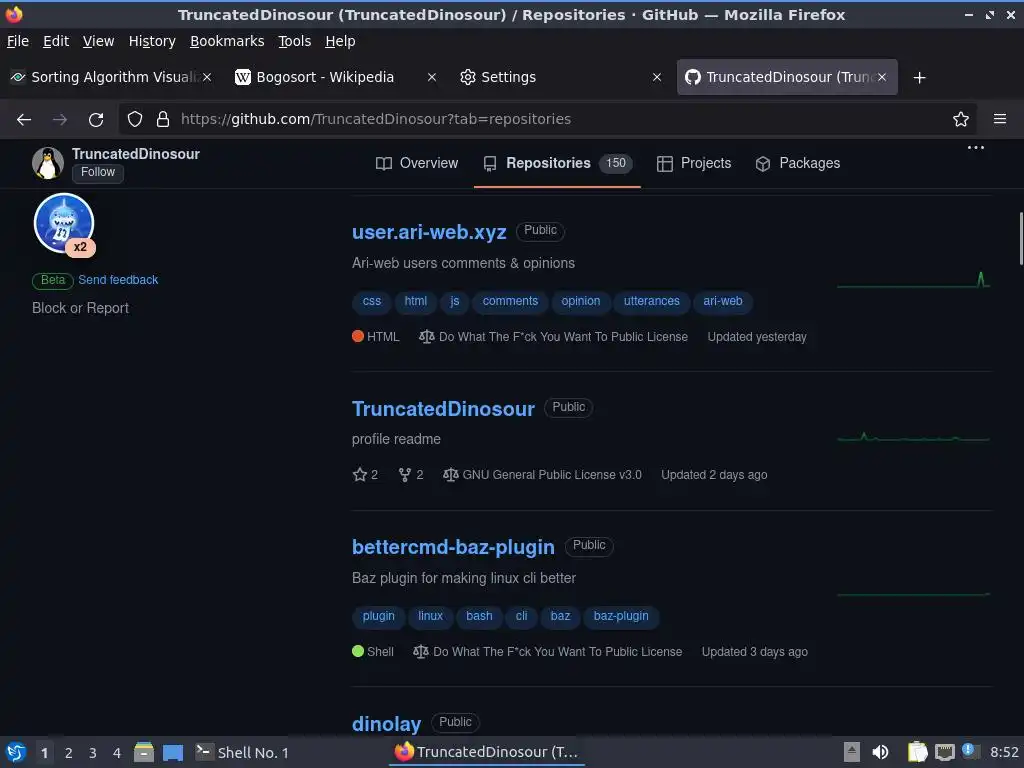Open the desktop start menu icon
Screen dimensions: 1024x768
(16, 752)
